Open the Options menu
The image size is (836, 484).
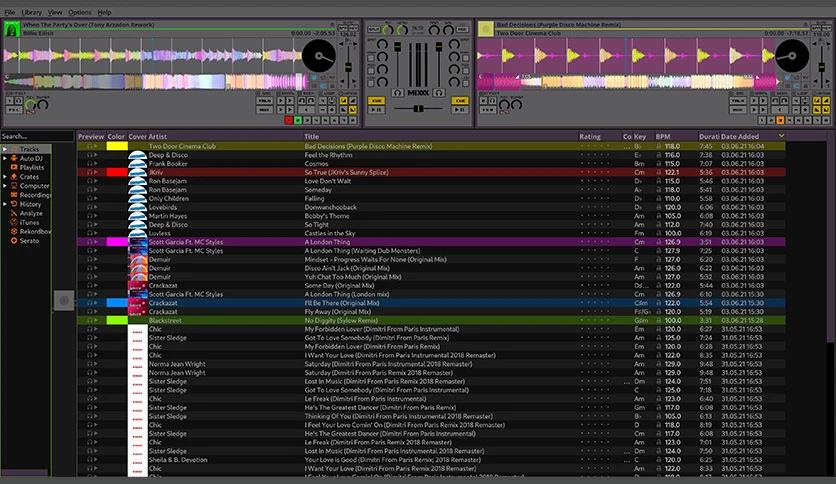pyautogui.click(x=79, y=12)
